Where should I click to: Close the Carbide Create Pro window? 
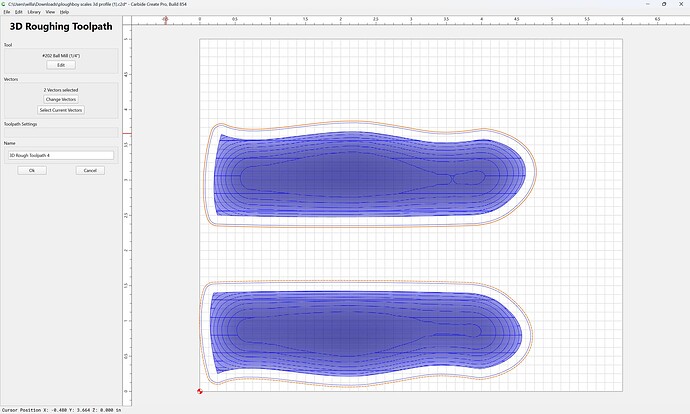681,4
